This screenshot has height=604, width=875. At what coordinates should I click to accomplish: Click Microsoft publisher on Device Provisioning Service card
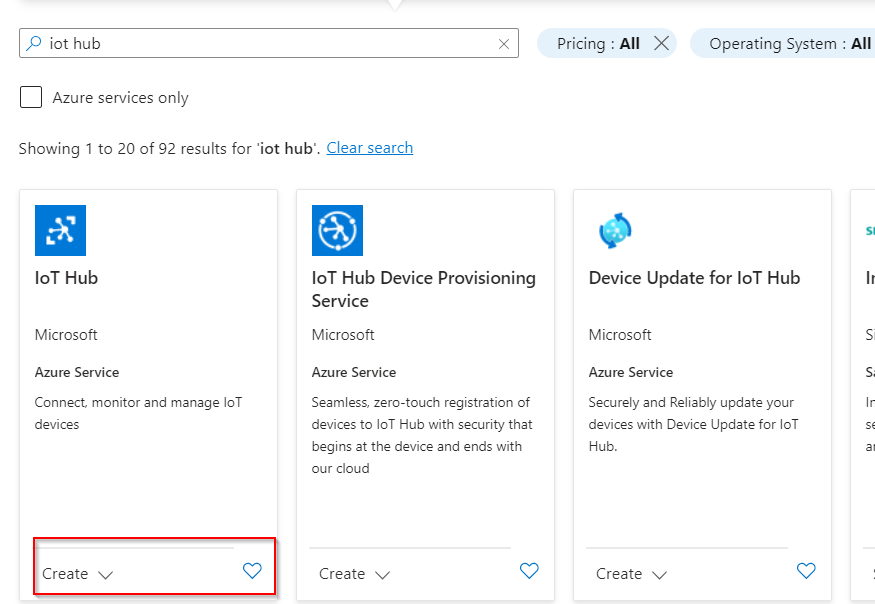343,335
